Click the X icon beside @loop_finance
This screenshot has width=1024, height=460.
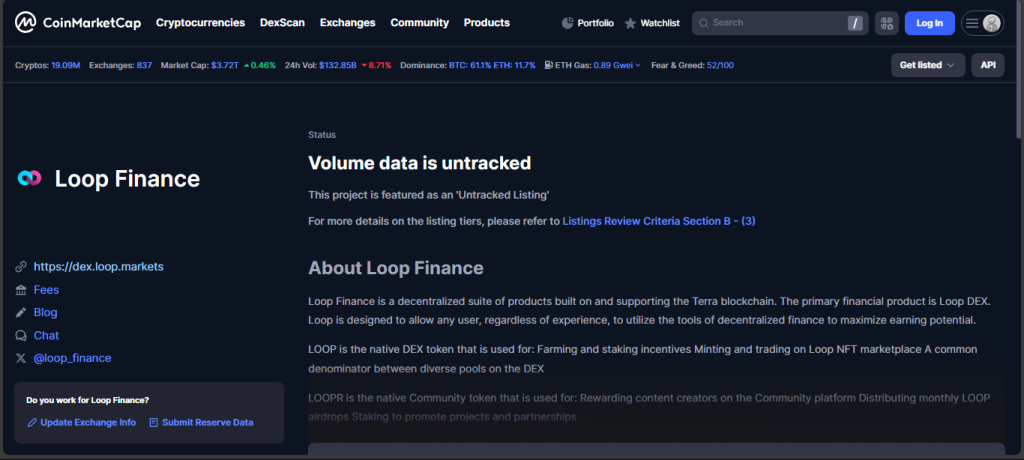click(x=21, y=358)
